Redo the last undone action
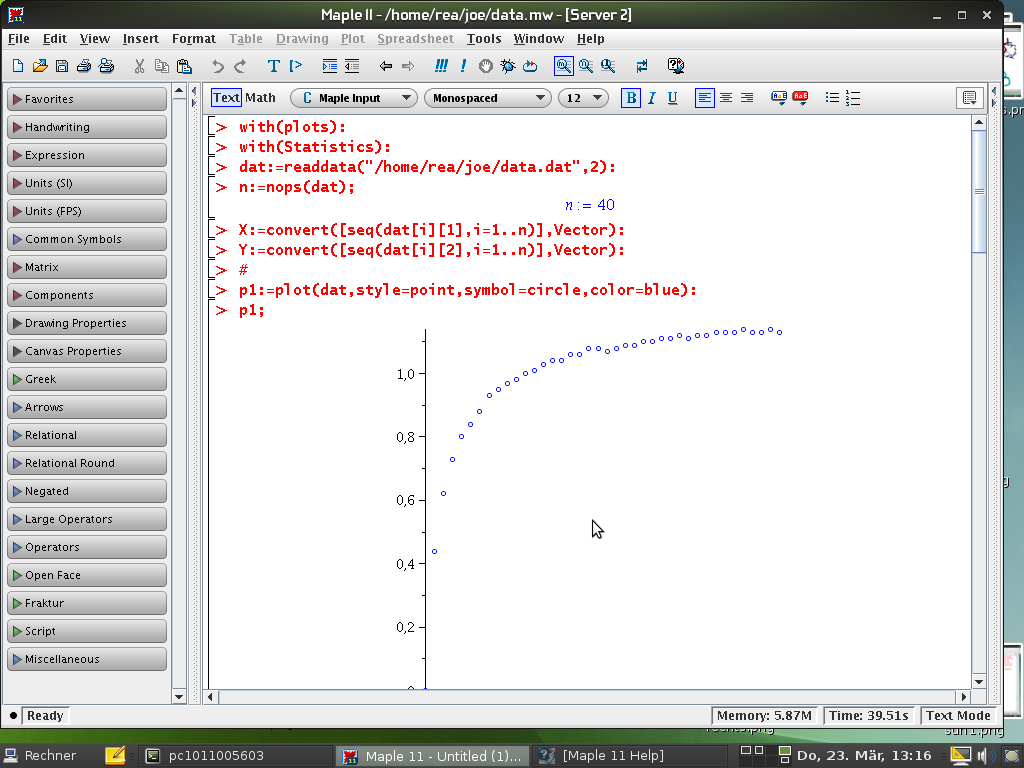The width and height of the screenshot is (1024, 768). [240, 66]
